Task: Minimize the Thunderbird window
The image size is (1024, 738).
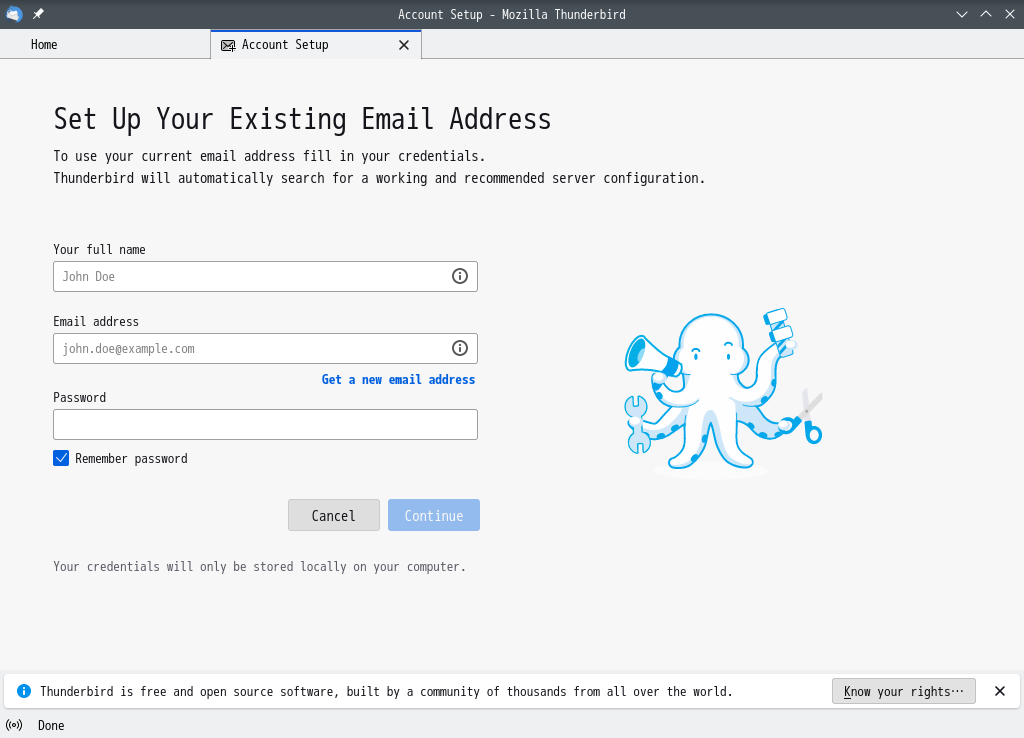Action: point(961,14)
